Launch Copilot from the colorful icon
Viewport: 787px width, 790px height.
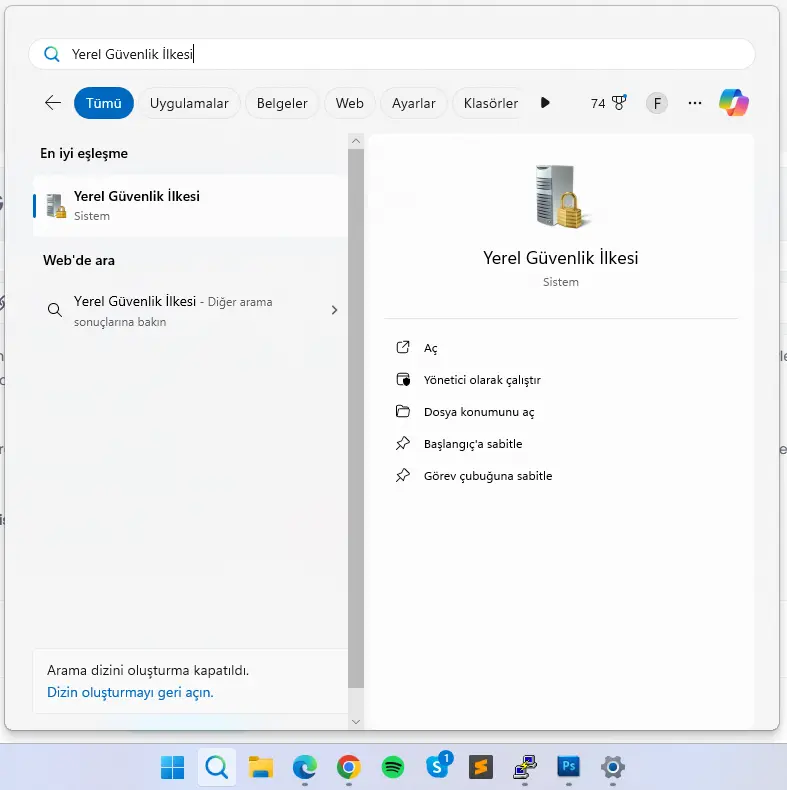734,103
